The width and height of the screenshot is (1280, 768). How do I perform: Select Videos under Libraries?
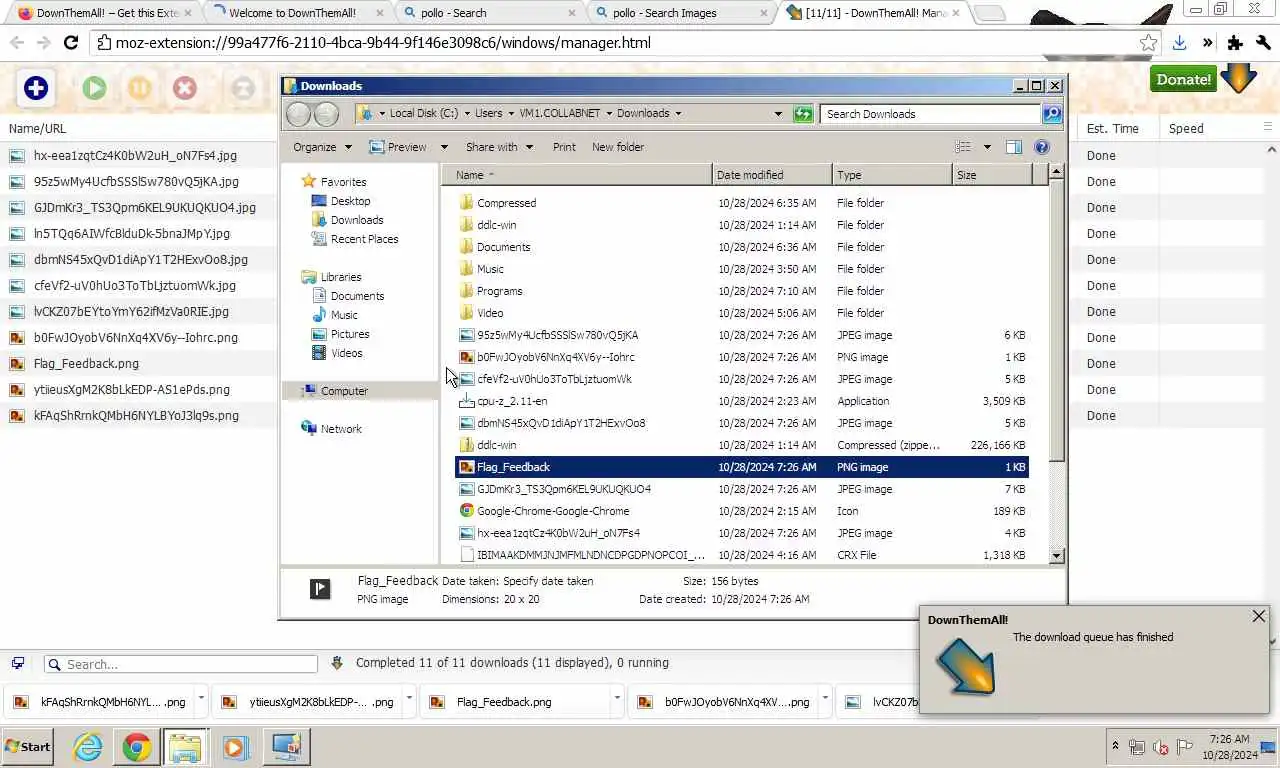pyautogui.click(x=347, y=353)
